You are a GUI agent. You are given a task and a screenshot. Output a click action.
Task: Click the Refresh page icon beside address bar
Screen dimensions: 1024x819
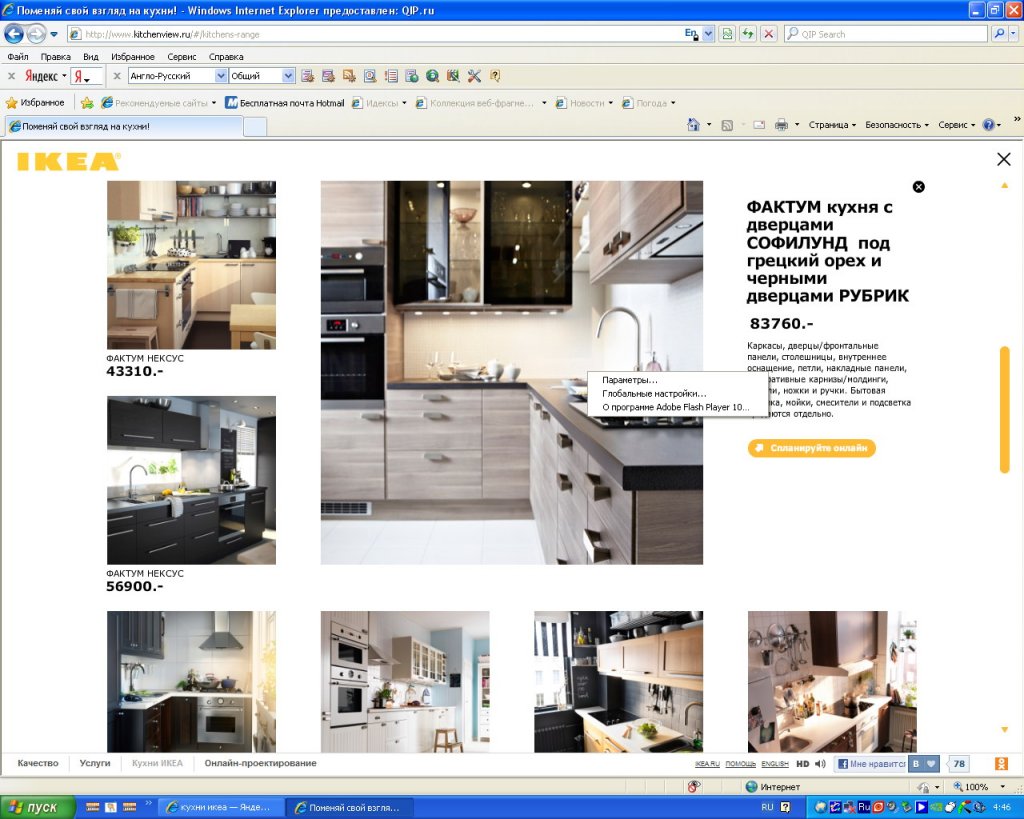(x=748, y=34)
